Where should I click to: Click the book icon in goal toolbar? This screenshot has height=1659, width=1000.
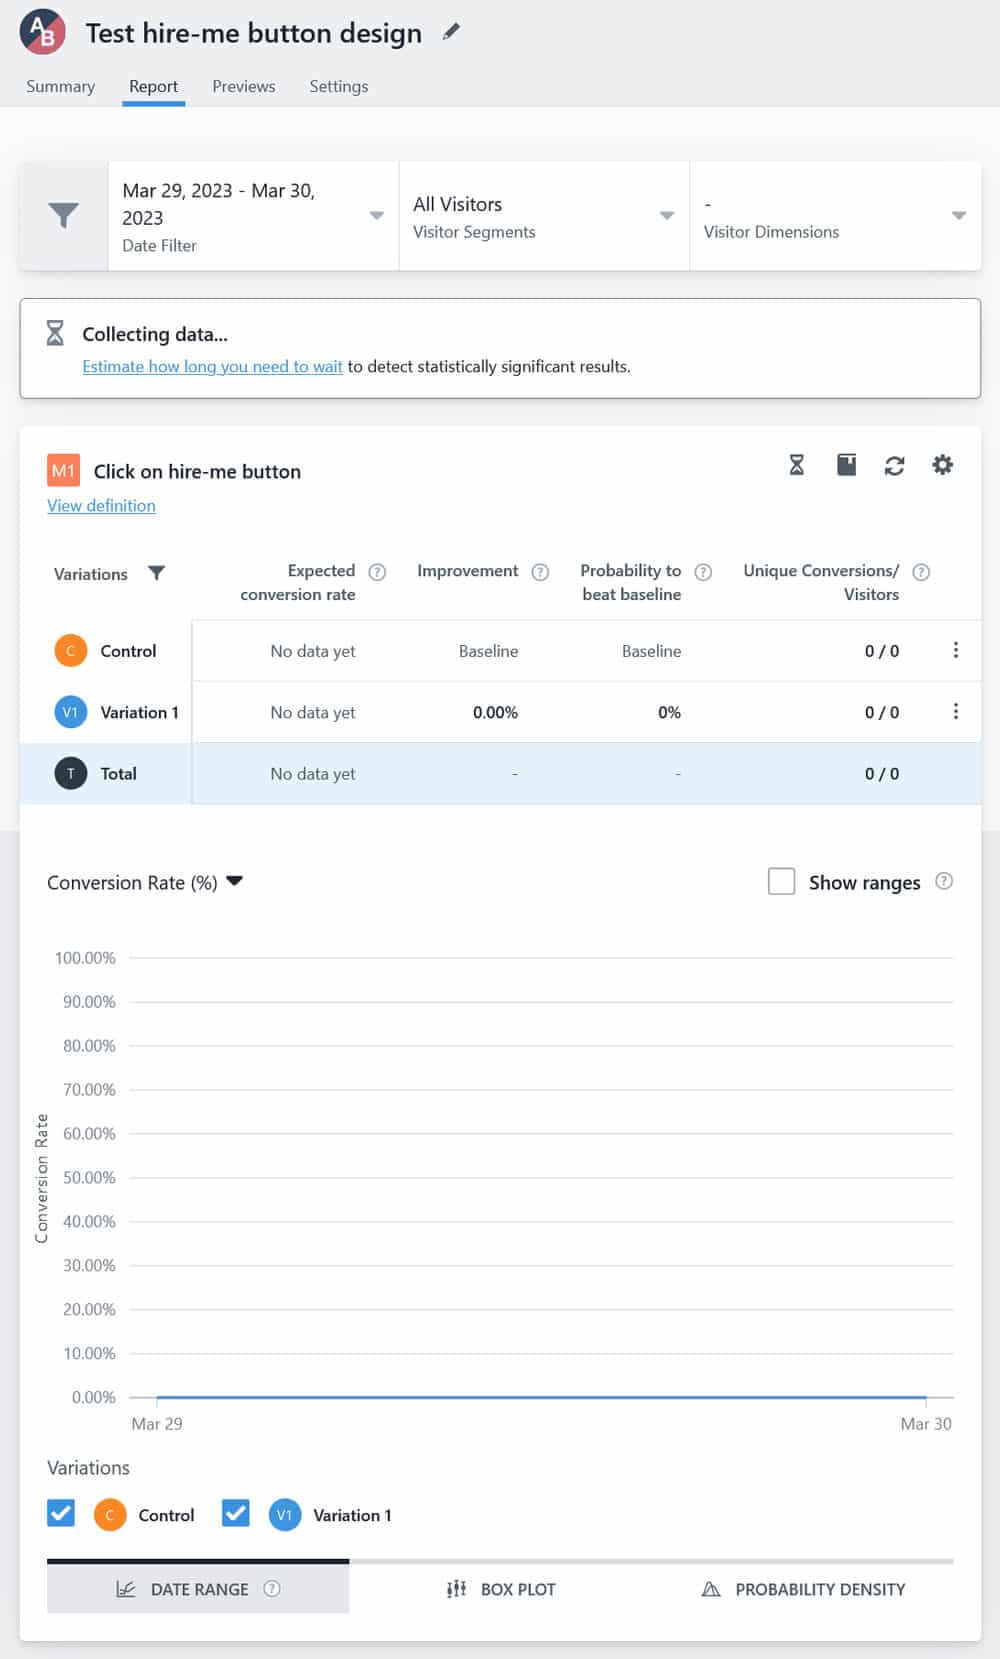846,465
